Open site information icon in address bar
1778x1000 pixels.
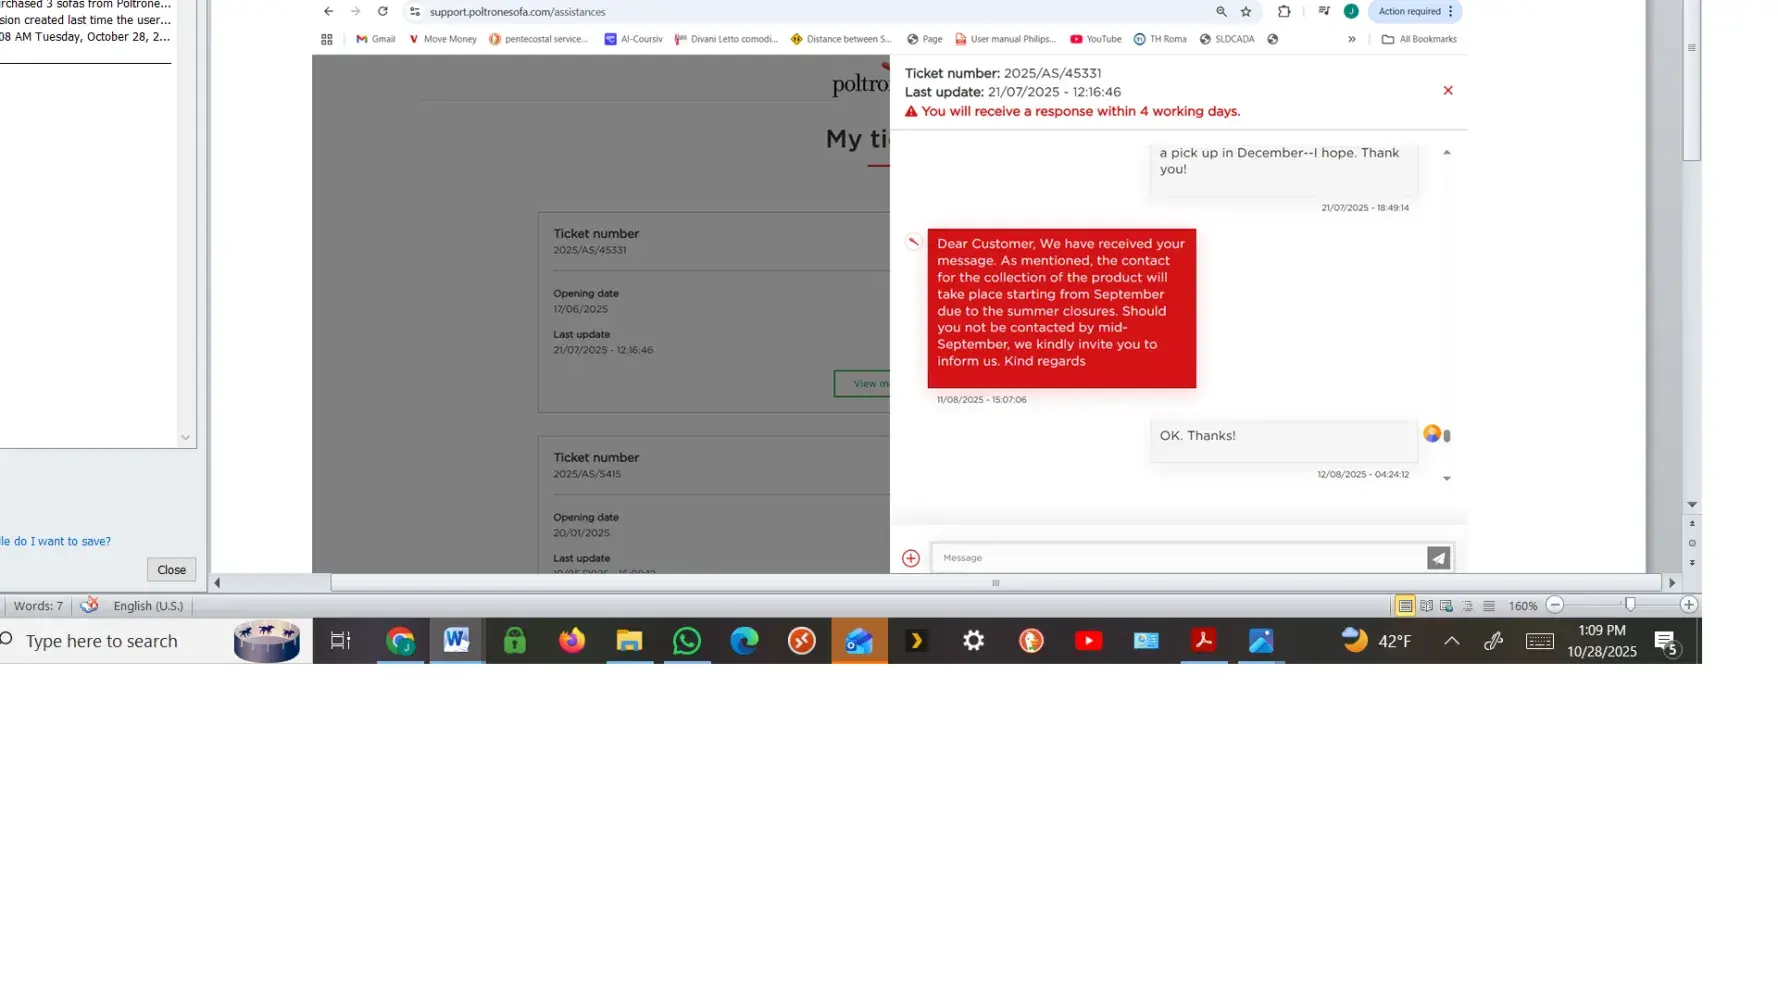(415, 11)
